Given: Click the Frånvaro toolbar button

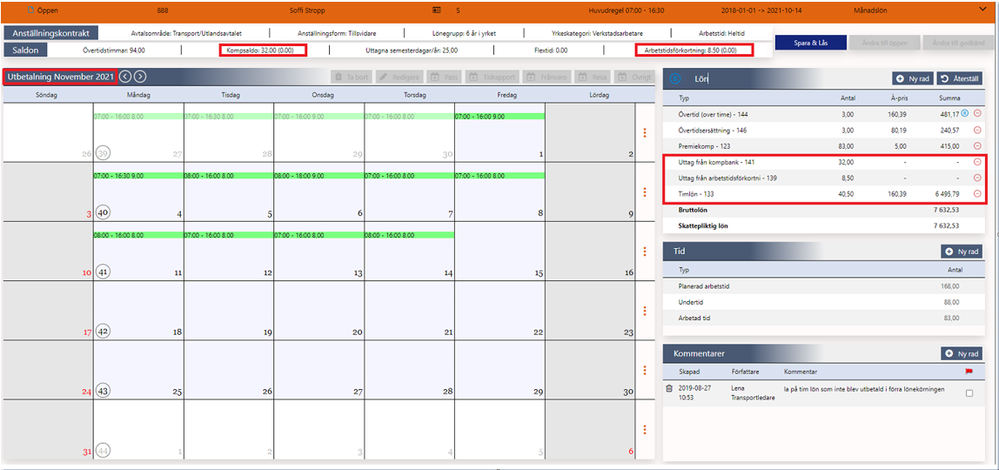Looking at the screenshot, I should point(547,76).
